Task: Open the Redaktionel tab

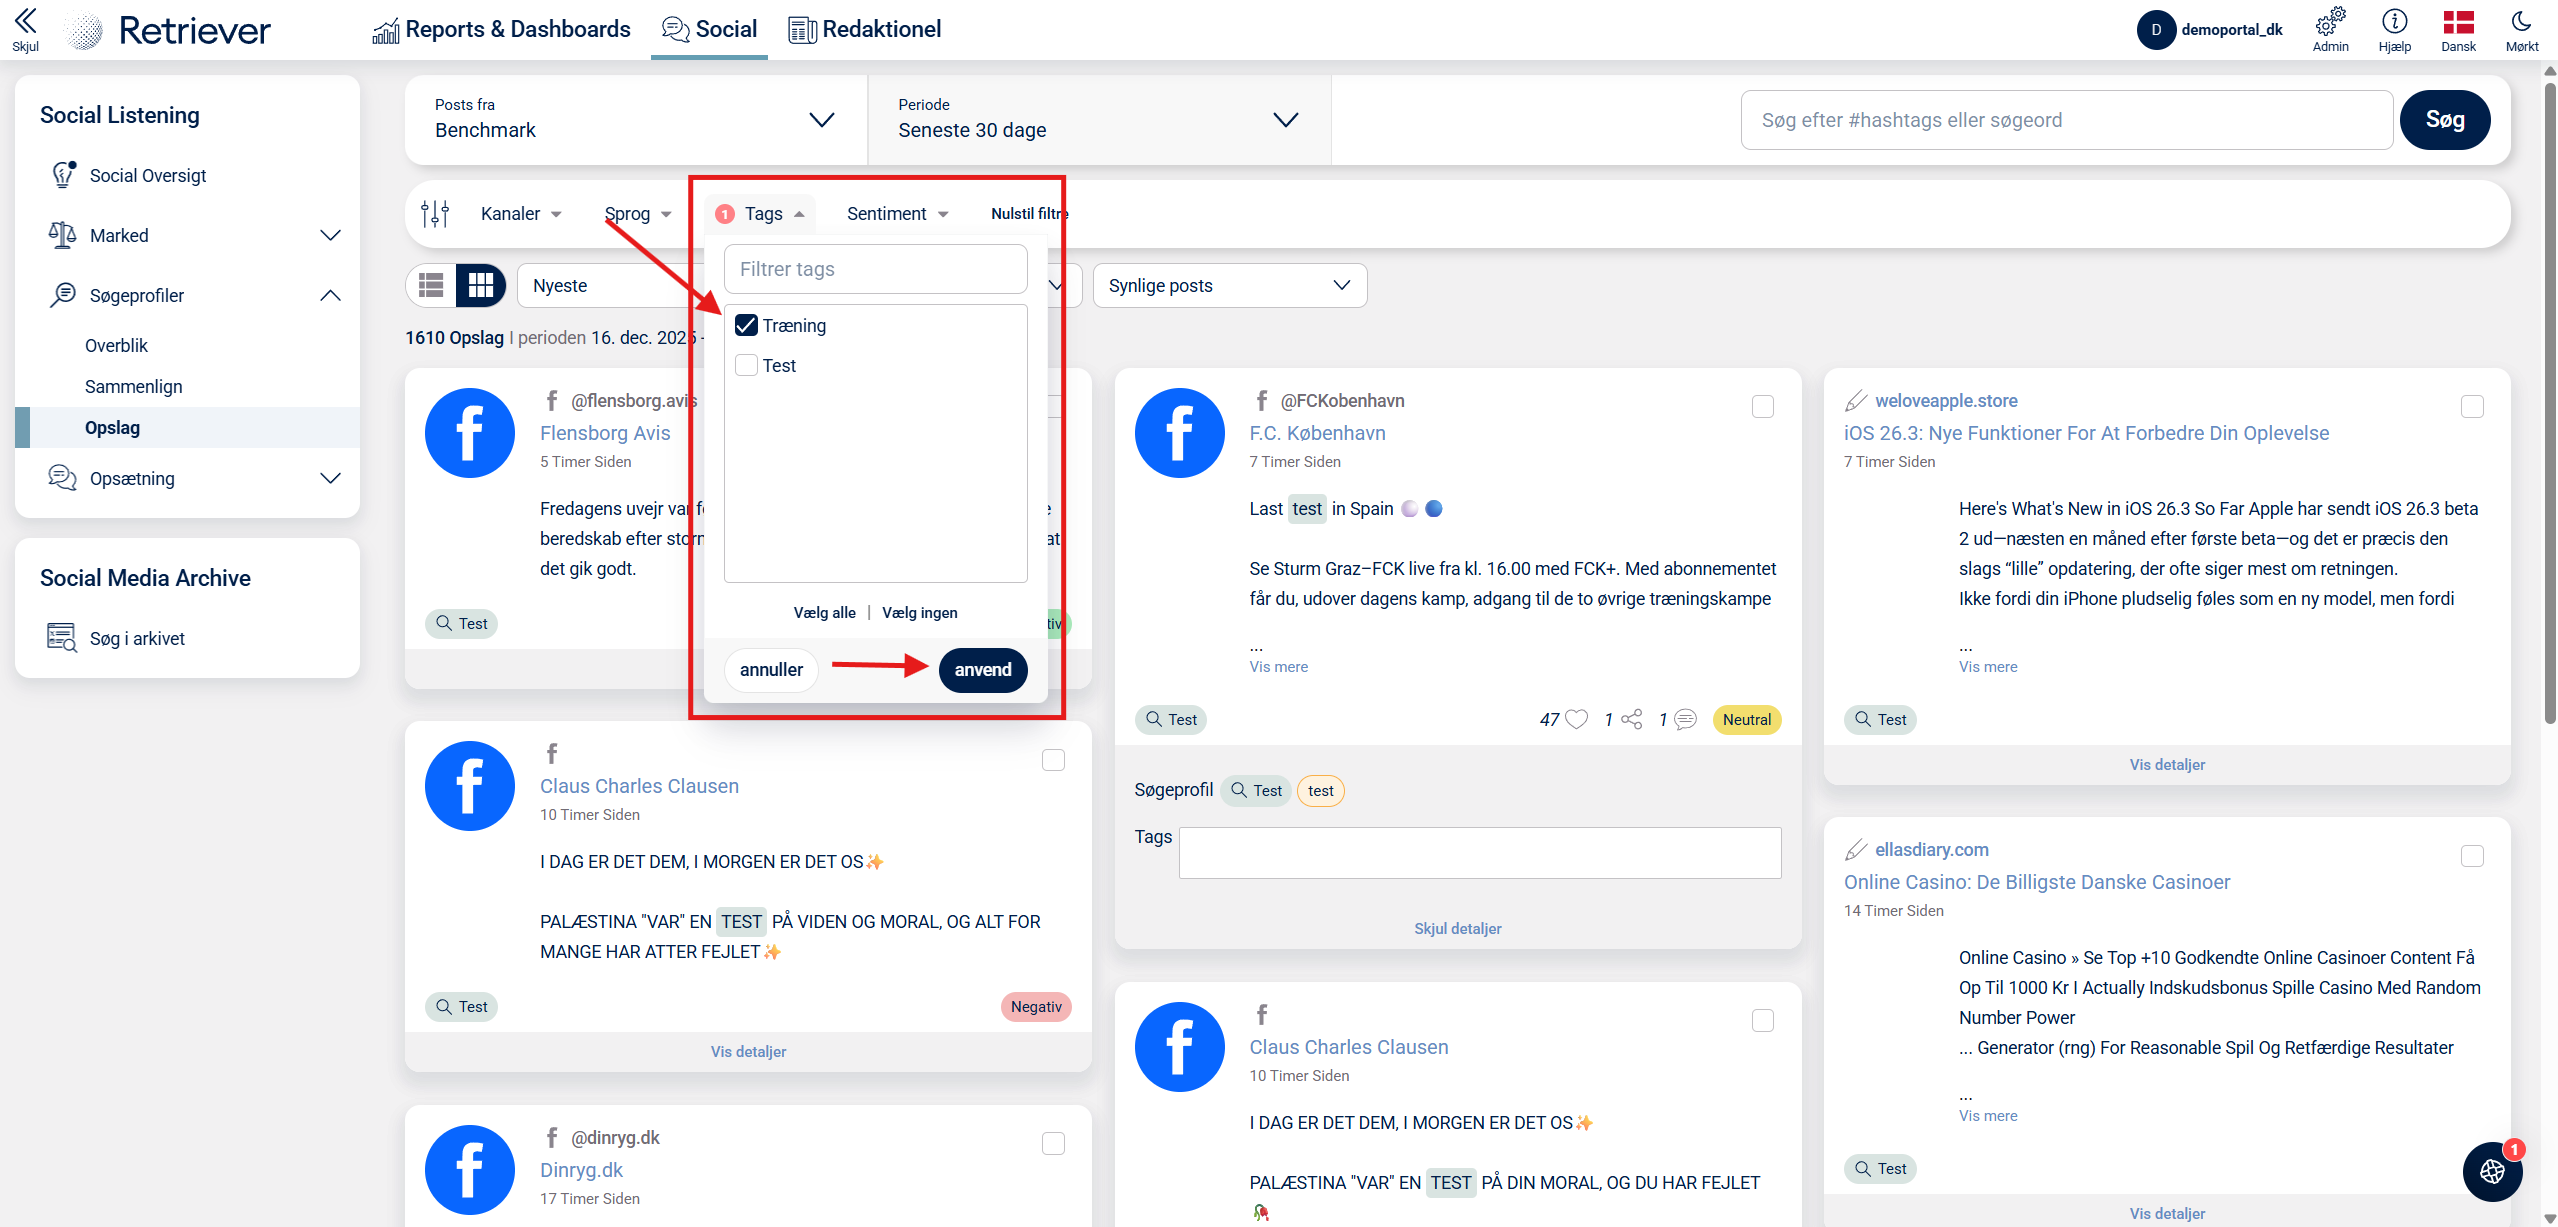Action: coord(865,29)
